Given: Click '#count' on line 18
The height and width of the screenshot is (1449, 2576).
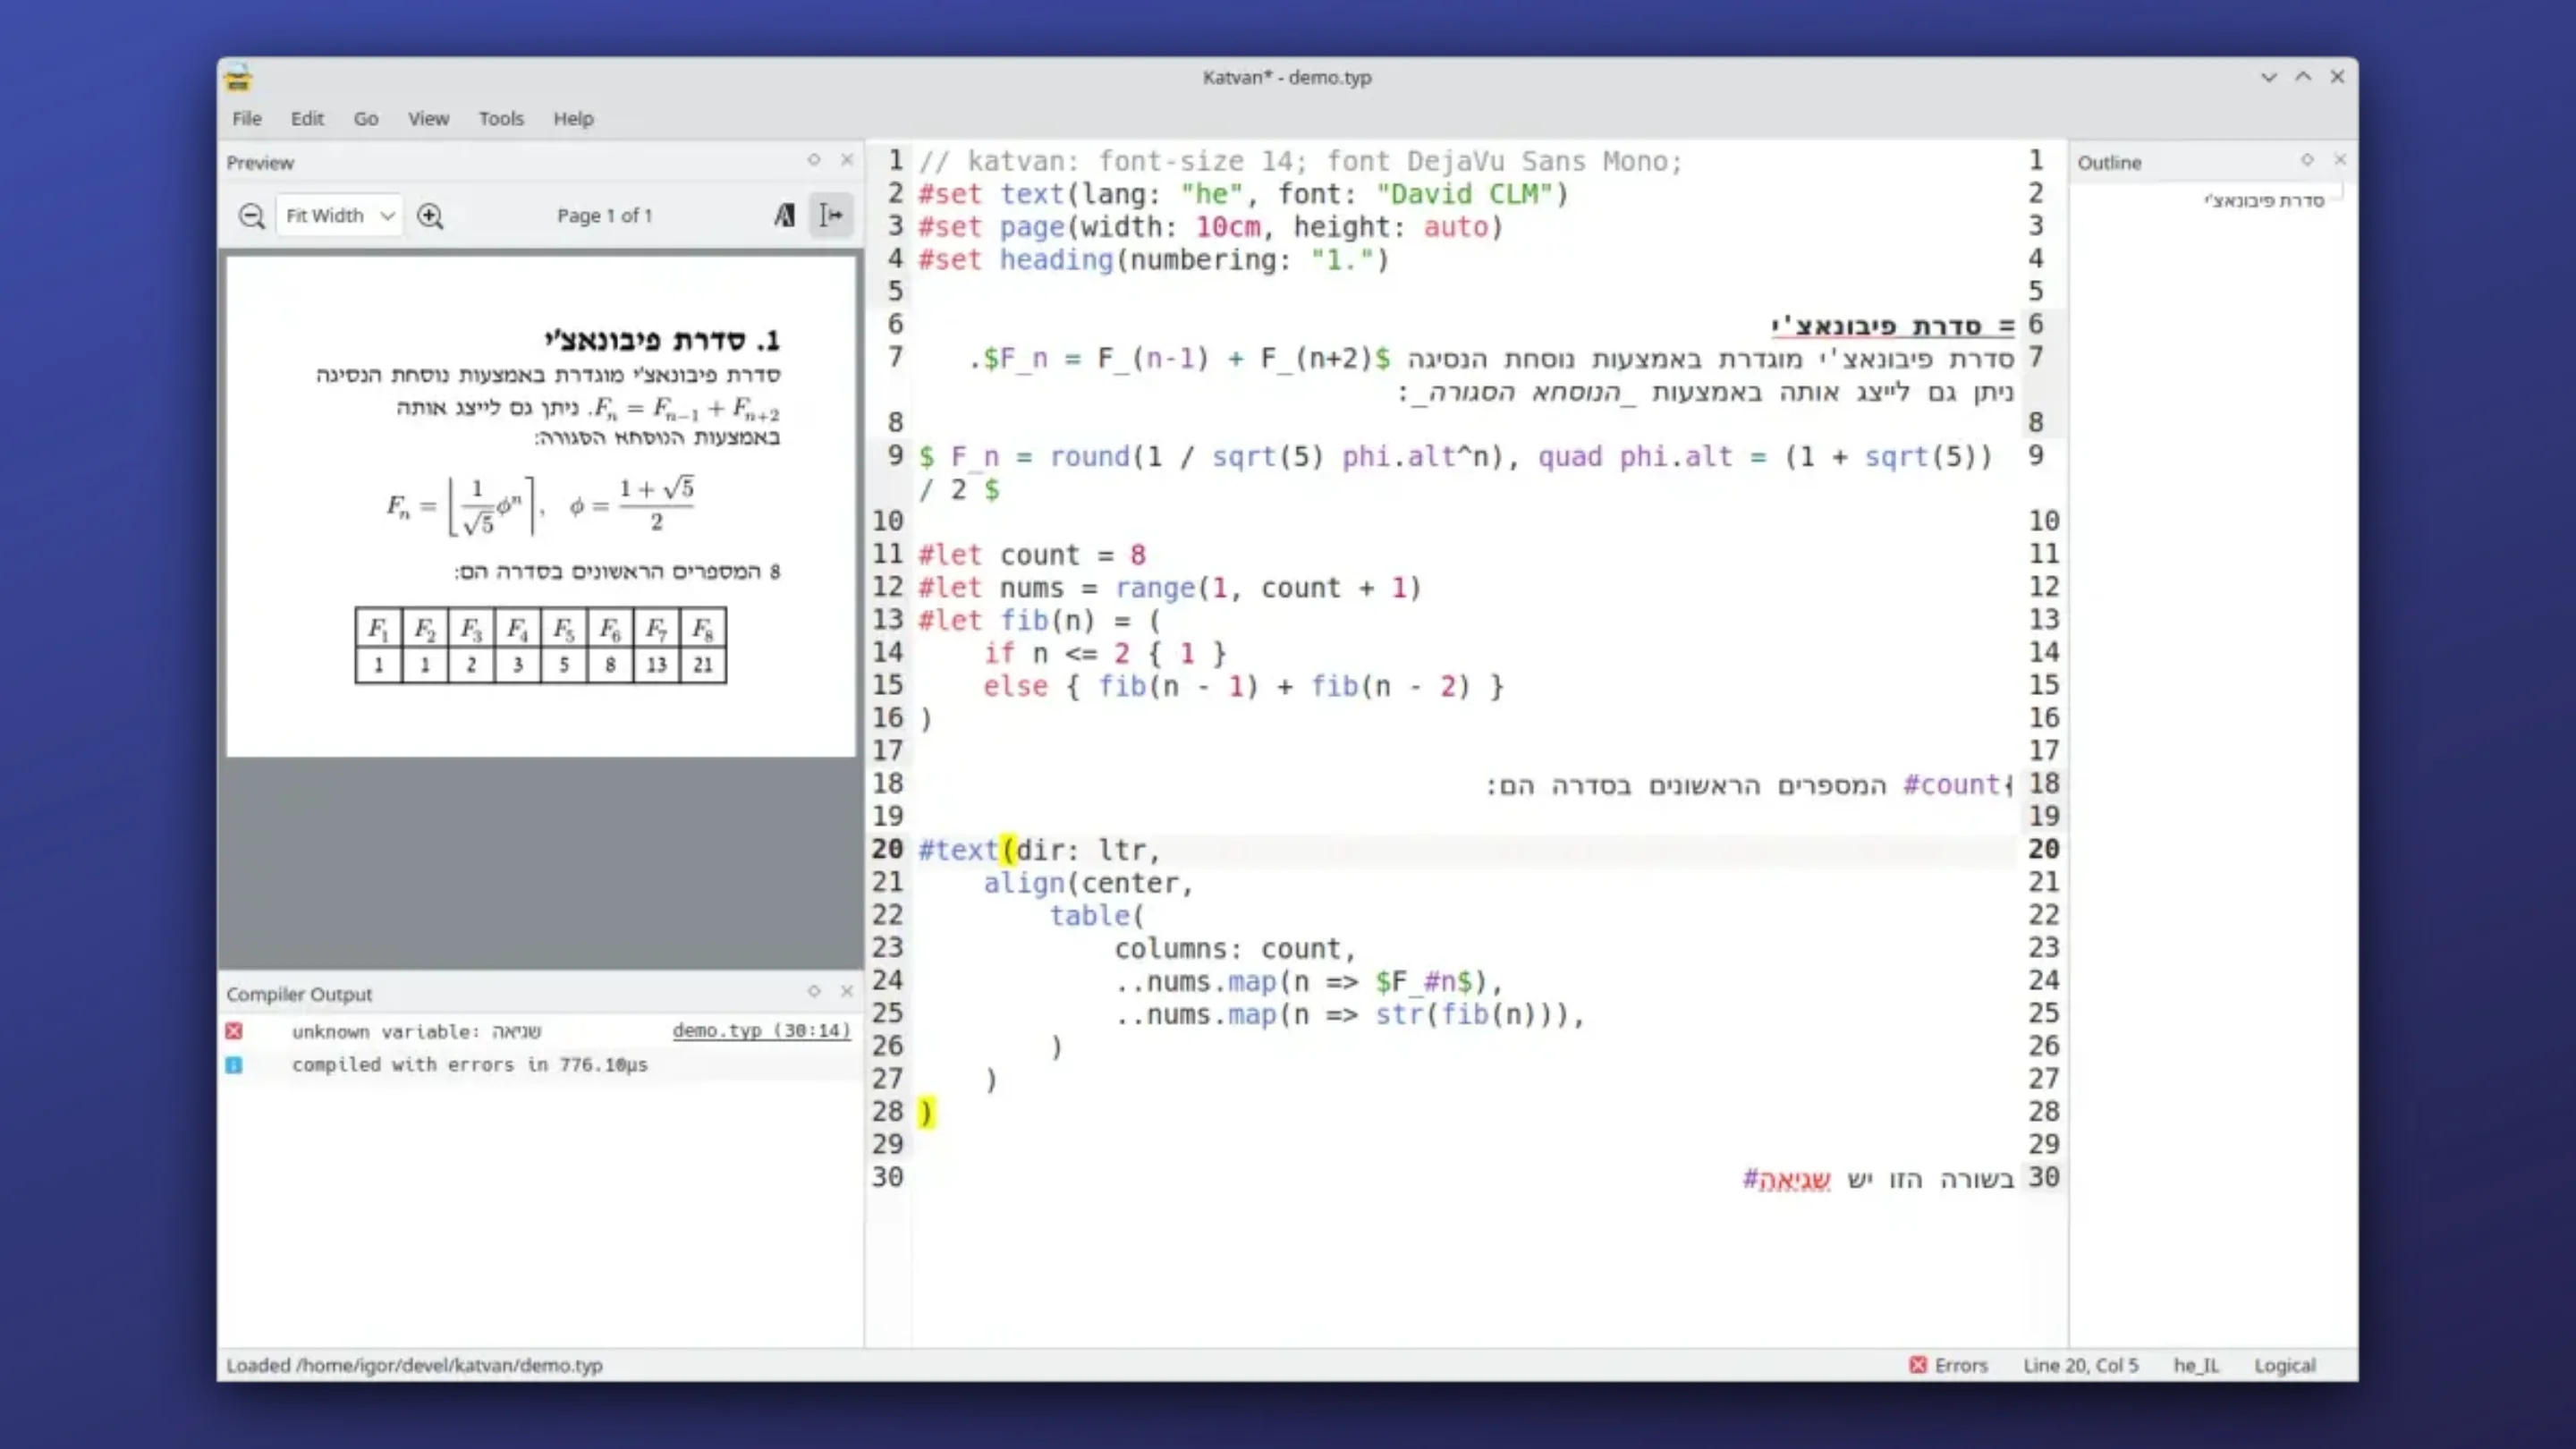Looking at the screenshot, I should point(1952,785).
